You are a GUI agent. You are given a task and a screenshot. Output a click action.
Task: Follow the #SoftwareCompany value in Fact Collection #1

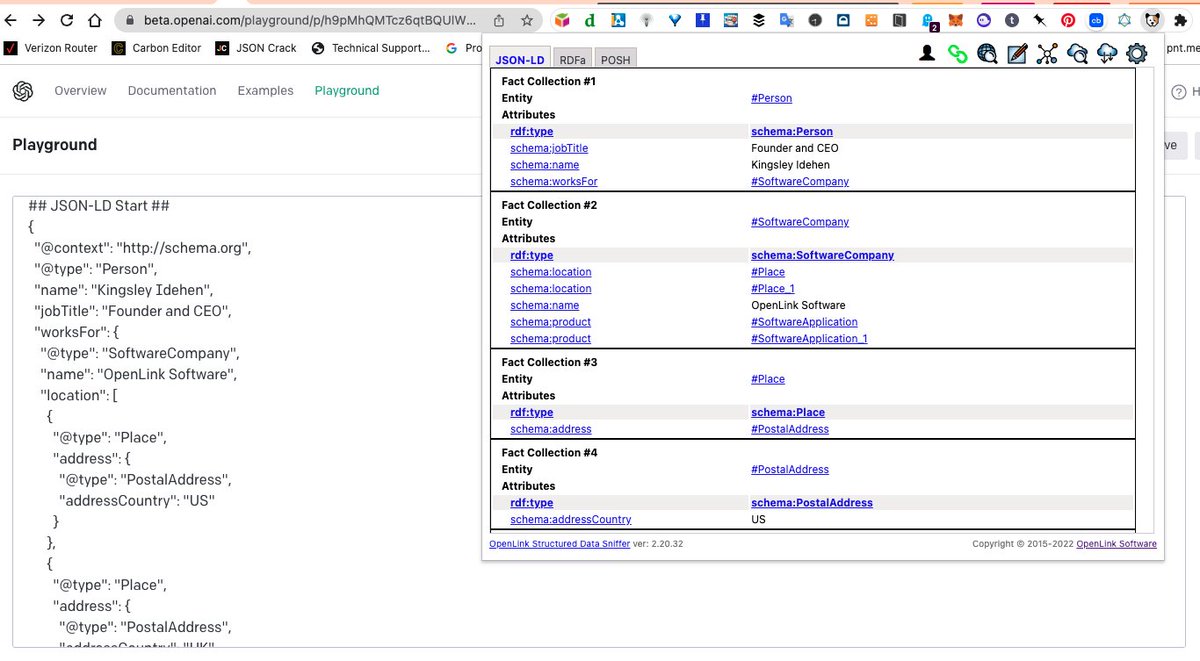pyautogui.click(x=800, y=182)
